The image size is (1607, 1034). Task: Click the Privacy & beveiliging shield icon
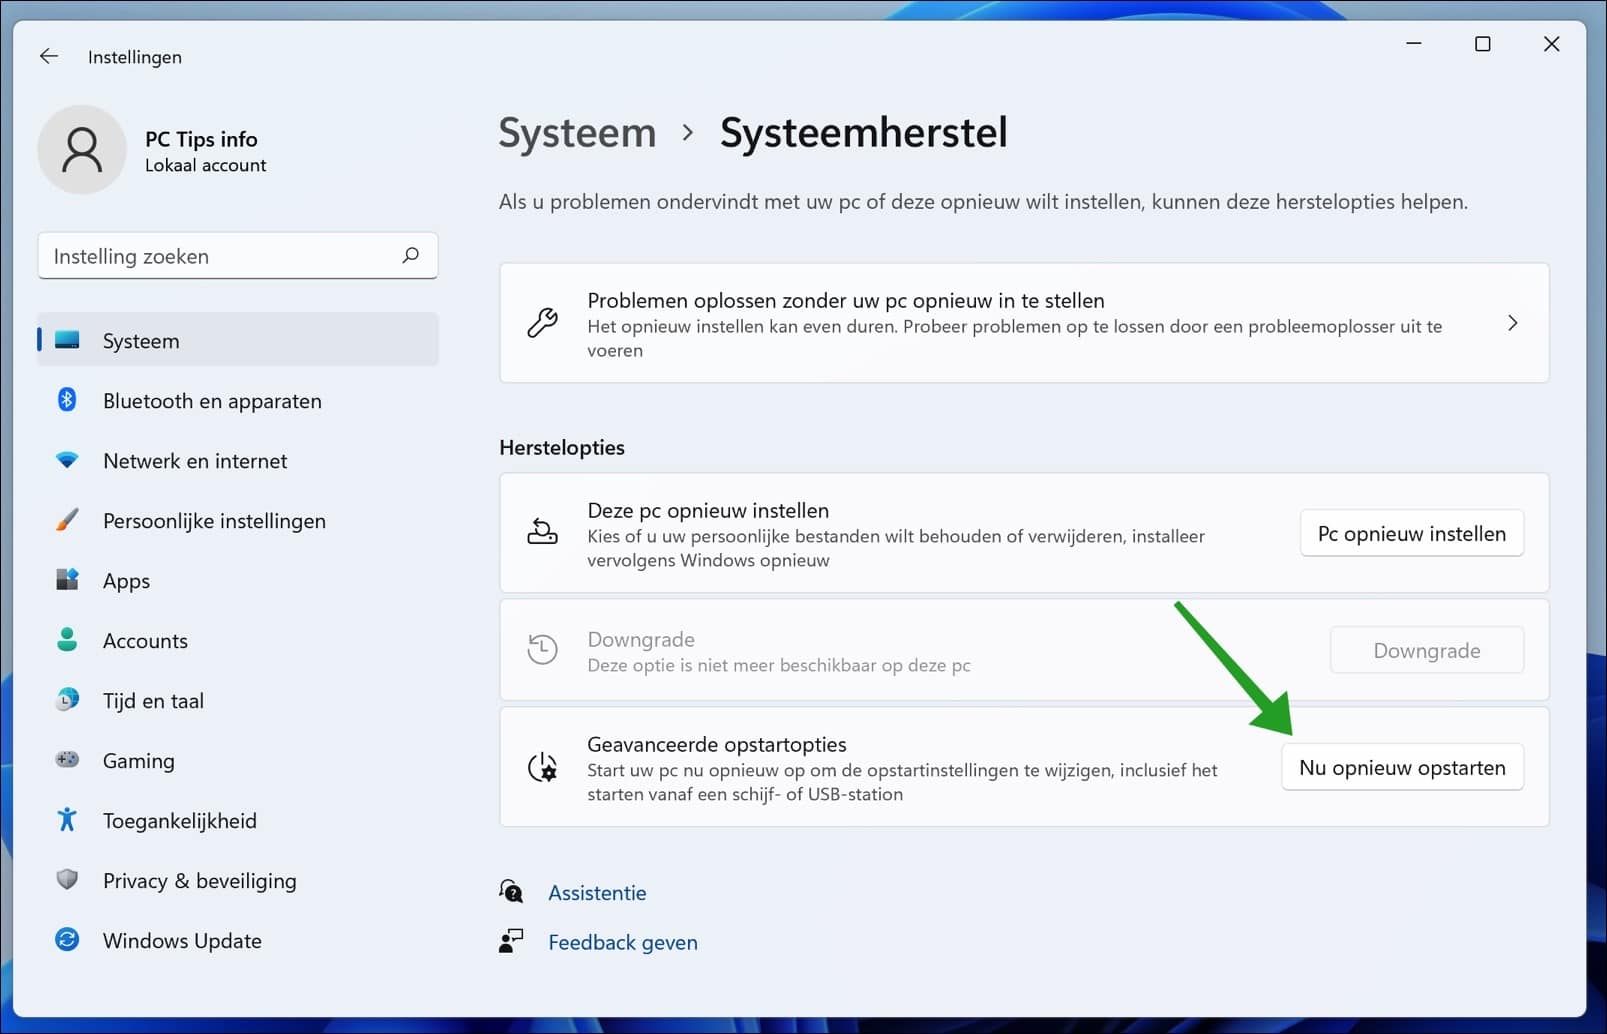[x=66, y=880]
